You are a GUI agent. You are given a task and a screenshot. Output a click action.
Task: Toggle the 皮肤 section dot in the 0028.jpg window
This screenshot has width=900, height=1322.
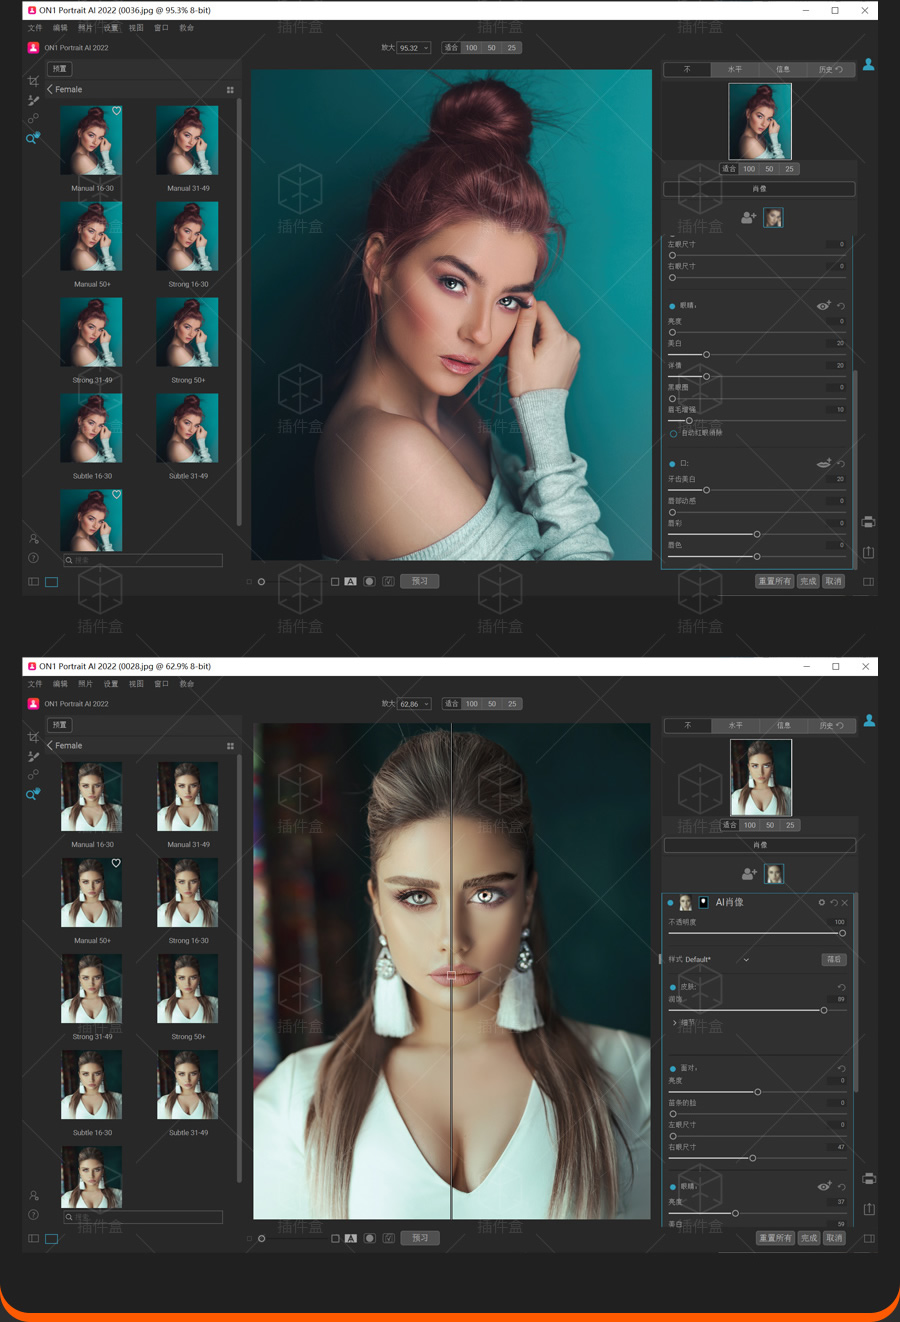click(x=672, y=987)
